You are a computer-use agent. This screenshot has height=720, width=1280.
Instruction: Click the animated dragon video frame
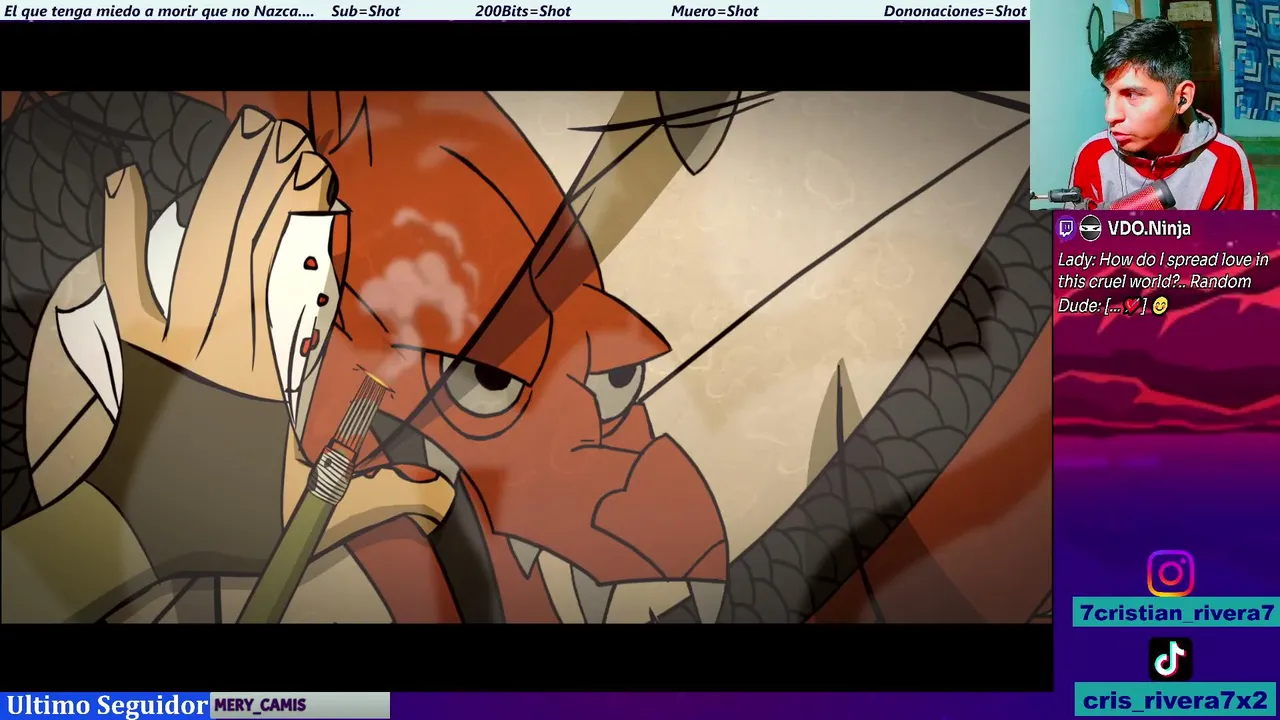[525, 357]
